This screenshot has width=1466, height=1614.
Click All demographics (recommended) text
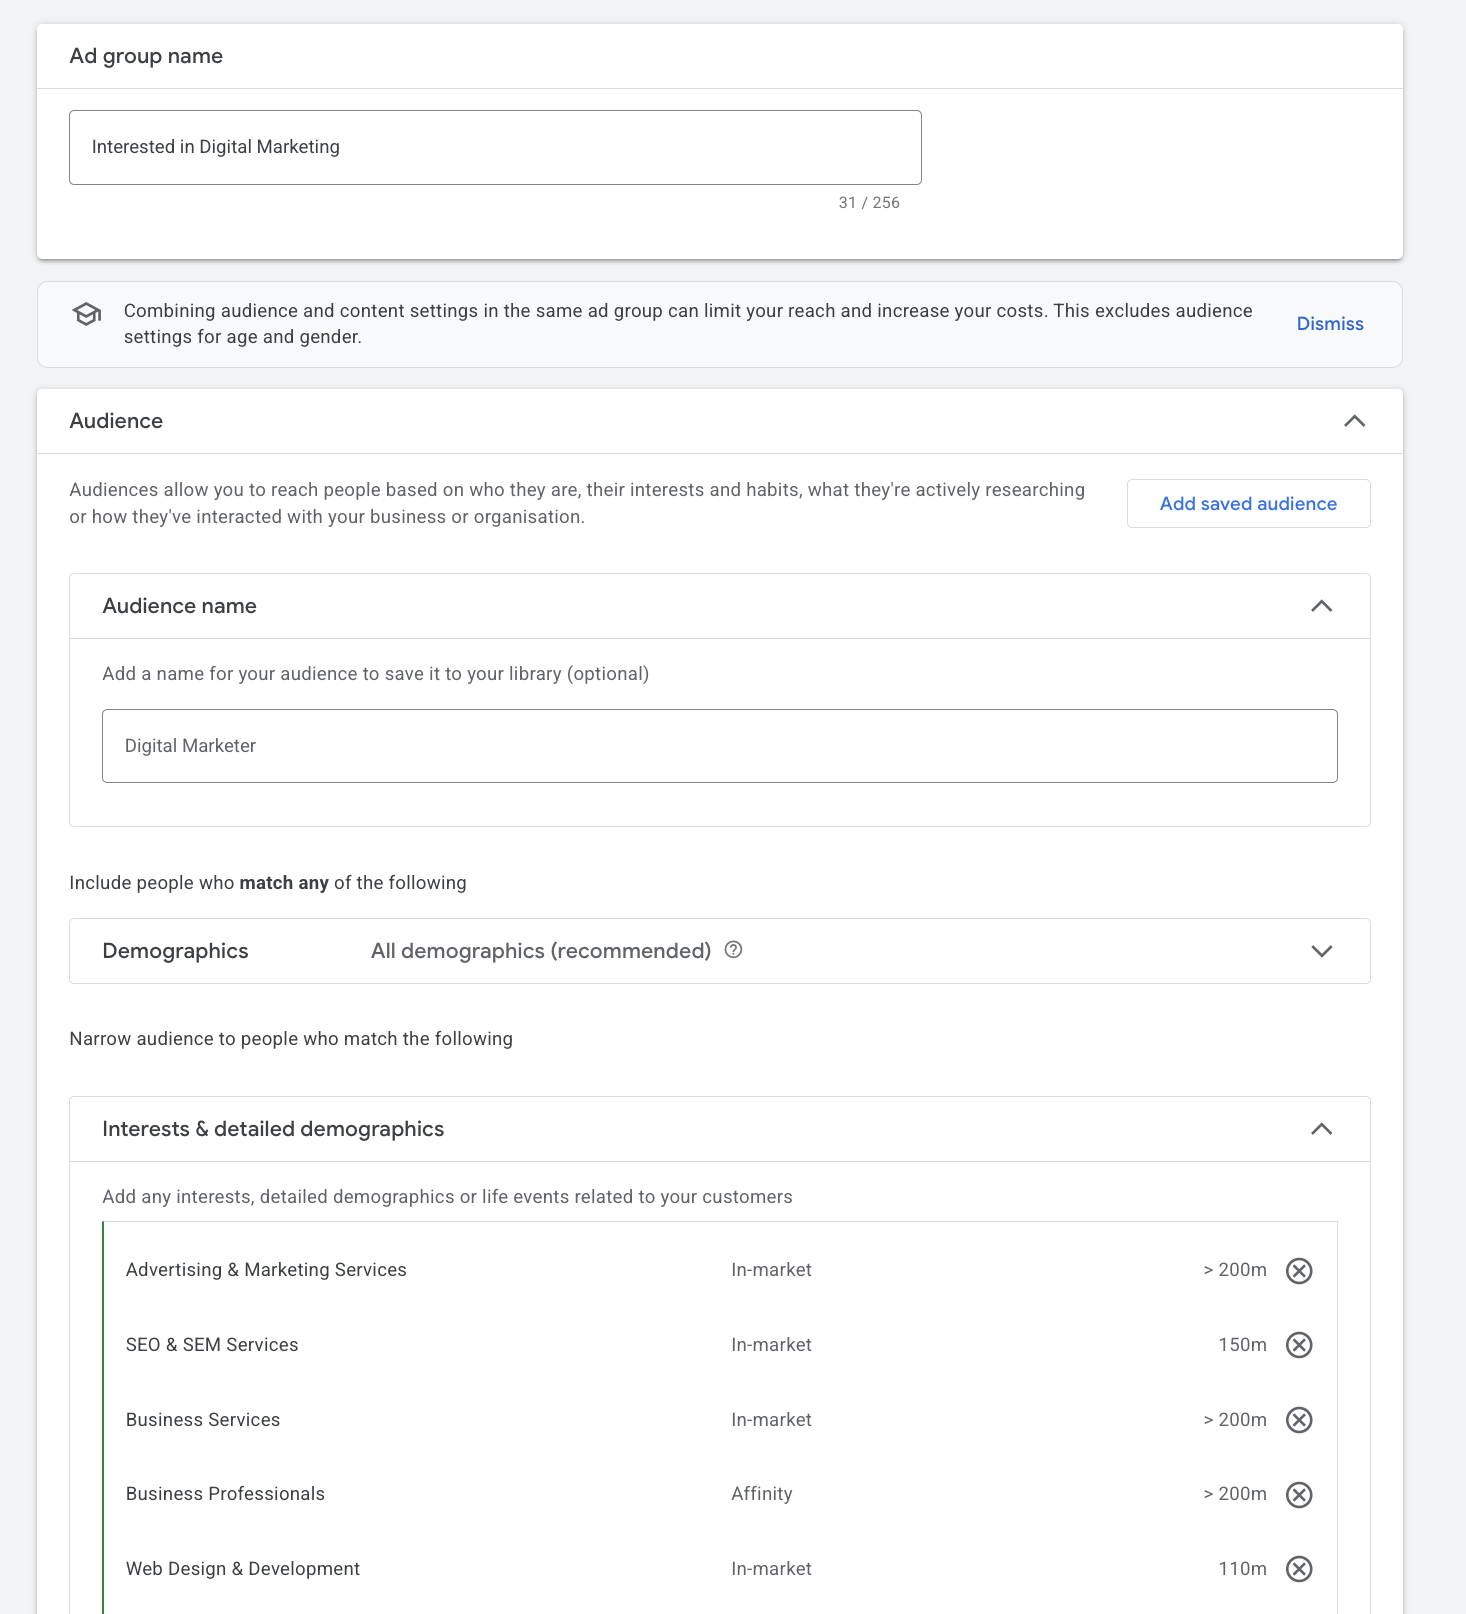(x=541, y=951)
